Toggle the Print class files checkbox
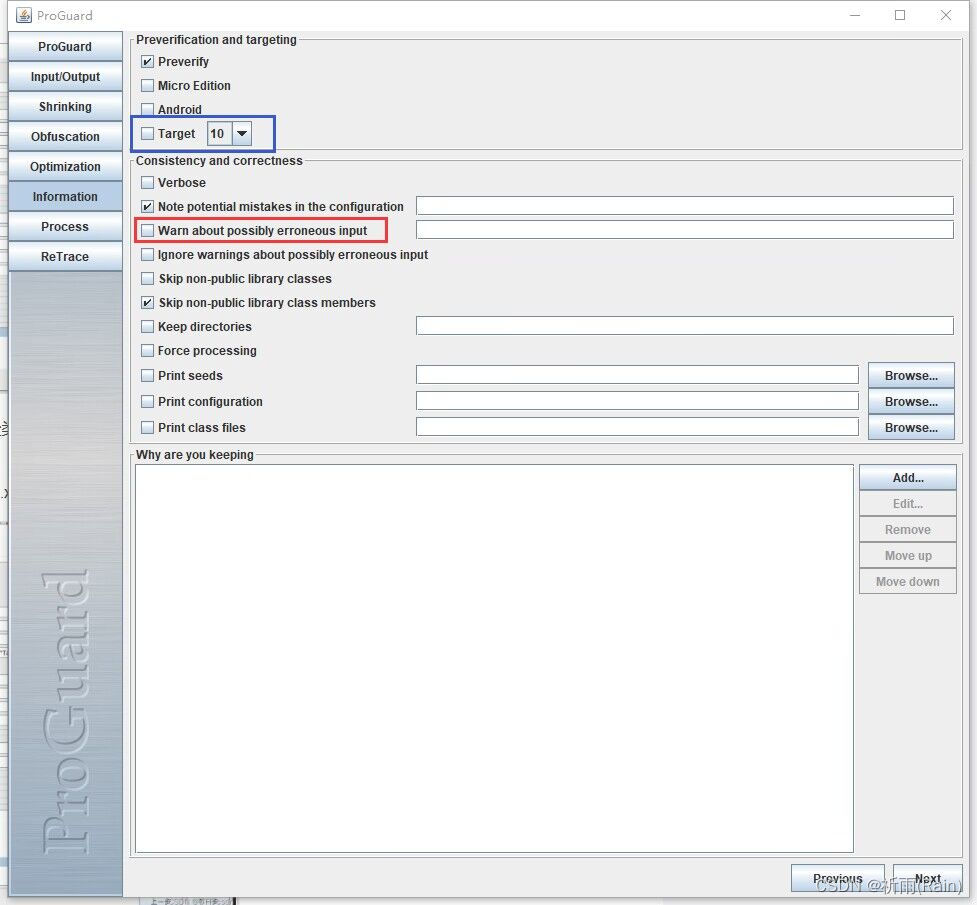 (x=148, y=428)
